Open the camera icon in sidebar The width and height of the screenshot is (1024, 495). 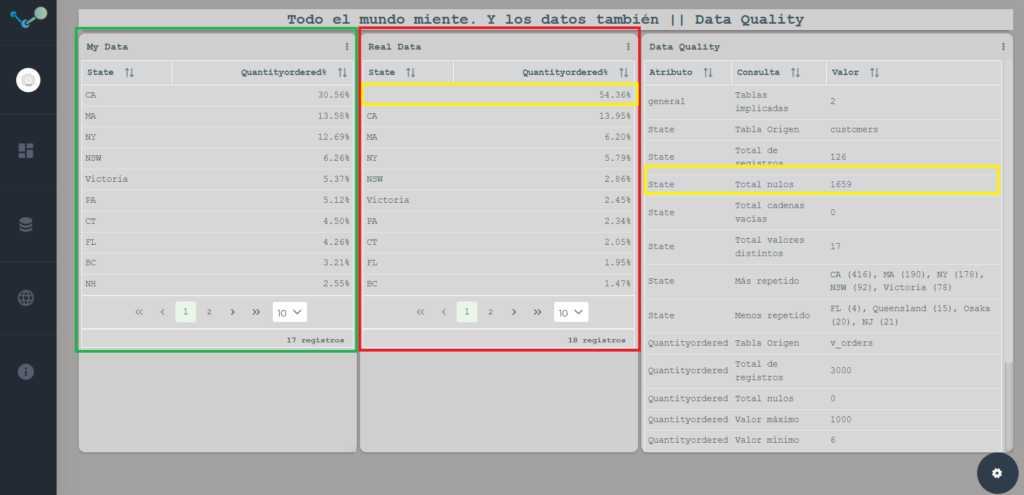(28, 80)
